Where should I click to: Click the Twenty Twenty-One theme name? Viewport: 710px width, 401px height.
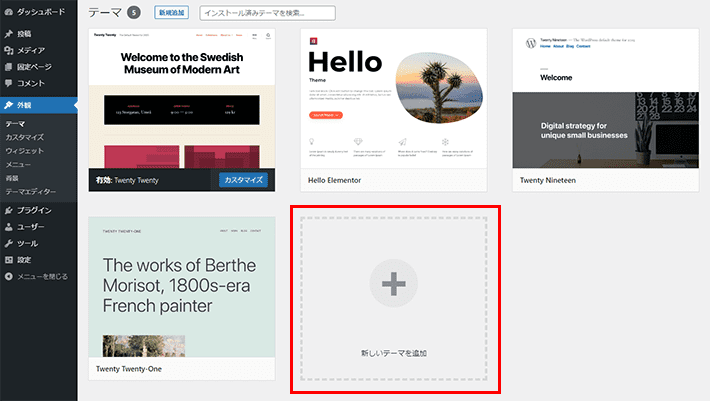pyautogui.click(x=129, y=369)
